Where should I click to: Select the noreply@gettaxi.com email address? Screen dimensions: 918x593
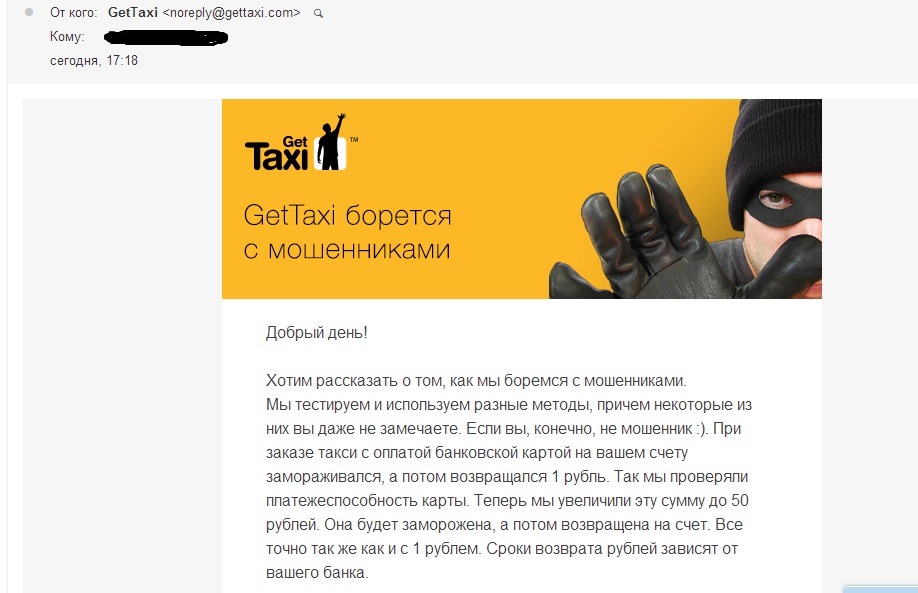[231, 13]
